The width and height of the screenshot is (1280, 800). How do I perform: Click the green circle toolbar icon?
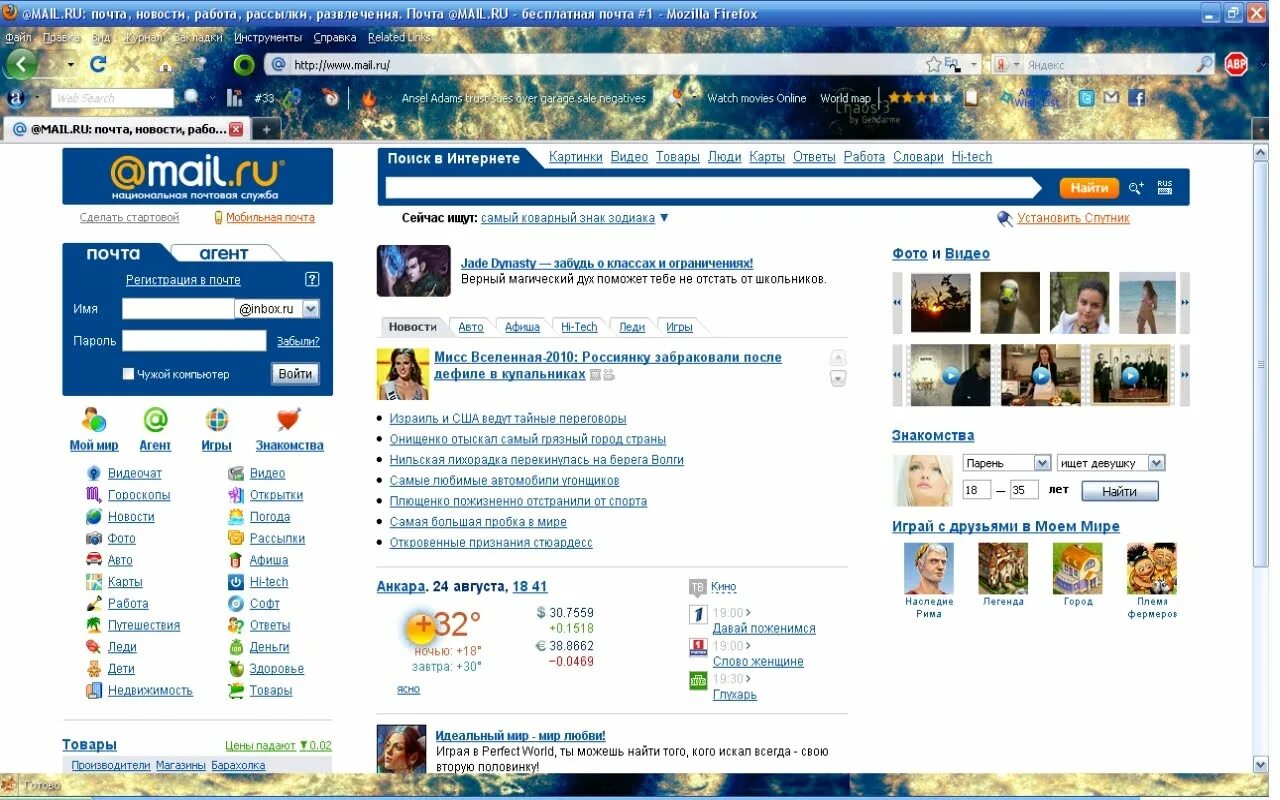(244, 65)
